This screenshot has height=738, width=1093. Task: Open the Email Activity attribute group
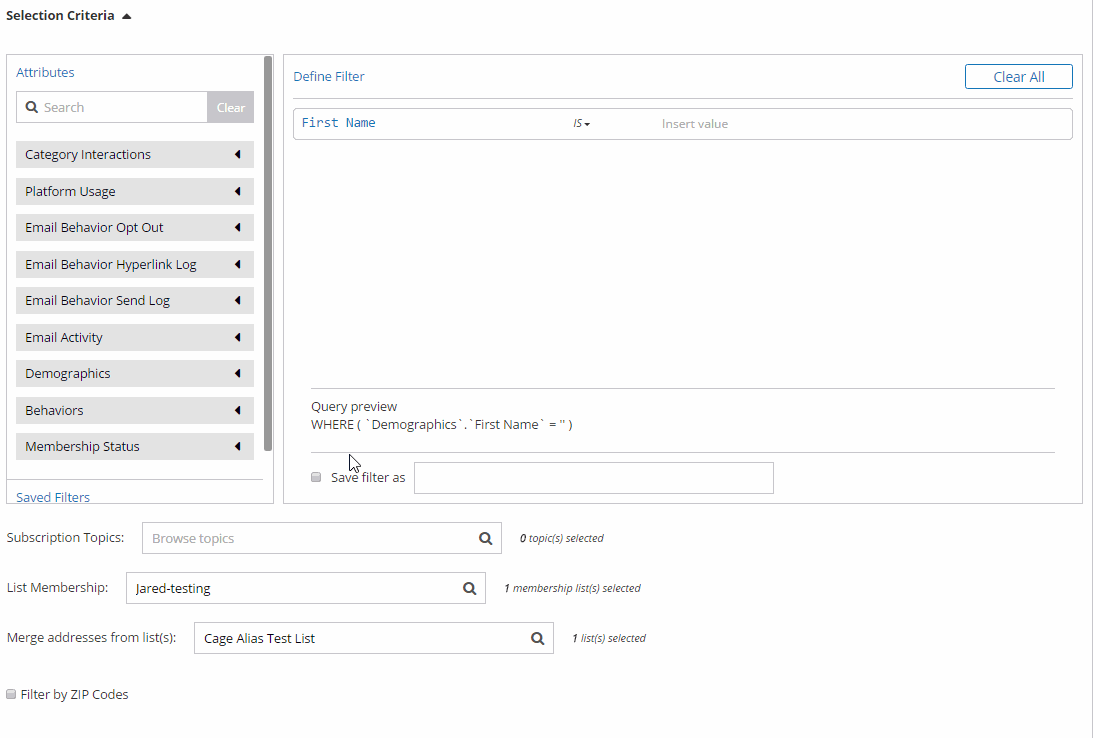pos(135,337)
